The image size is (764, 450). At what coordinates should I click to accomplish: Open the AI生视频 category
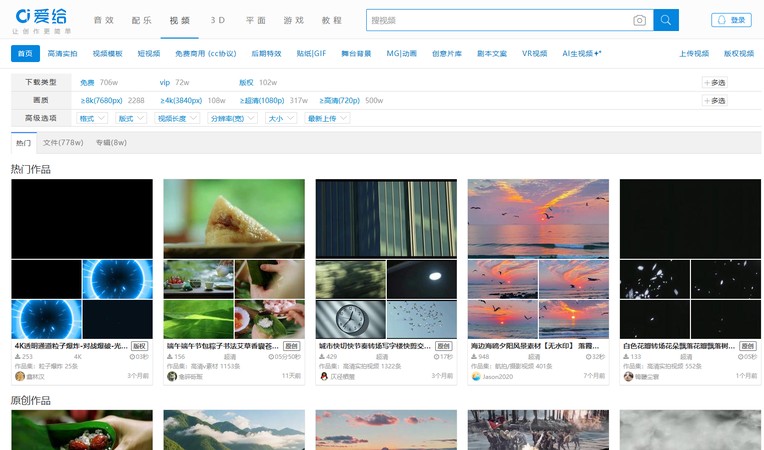point(581,54)
